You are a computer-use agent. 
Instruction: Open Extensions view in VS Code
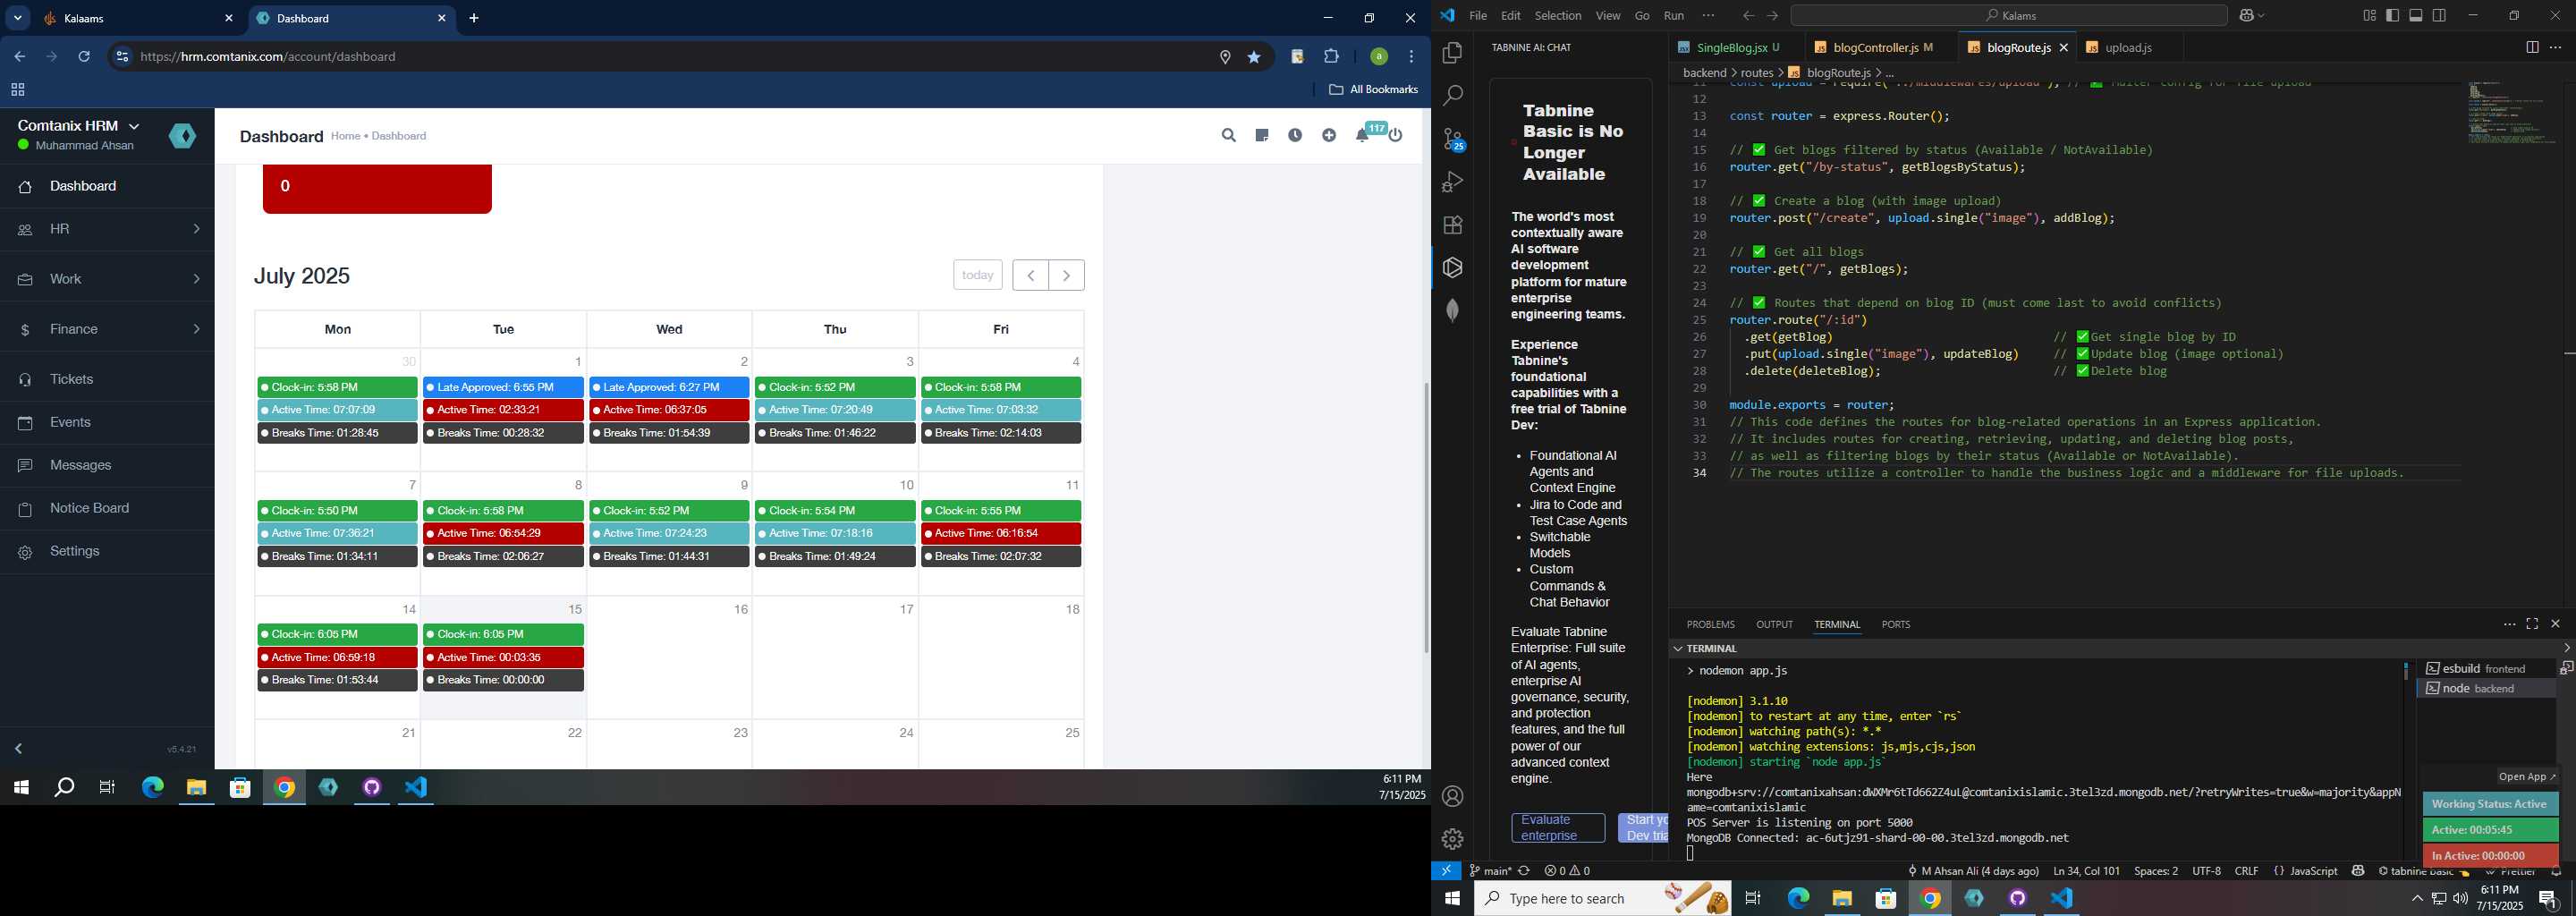point(1452,225)
